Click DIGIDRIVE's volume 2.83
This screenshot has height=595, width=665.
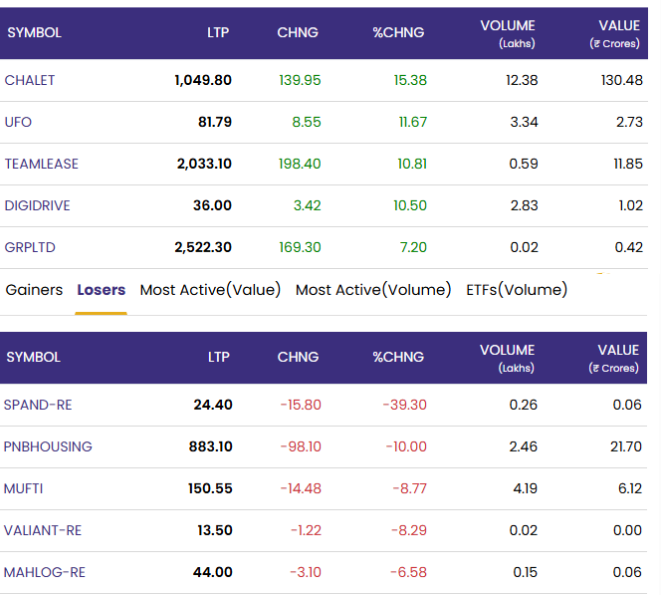[x=524, y=206]
